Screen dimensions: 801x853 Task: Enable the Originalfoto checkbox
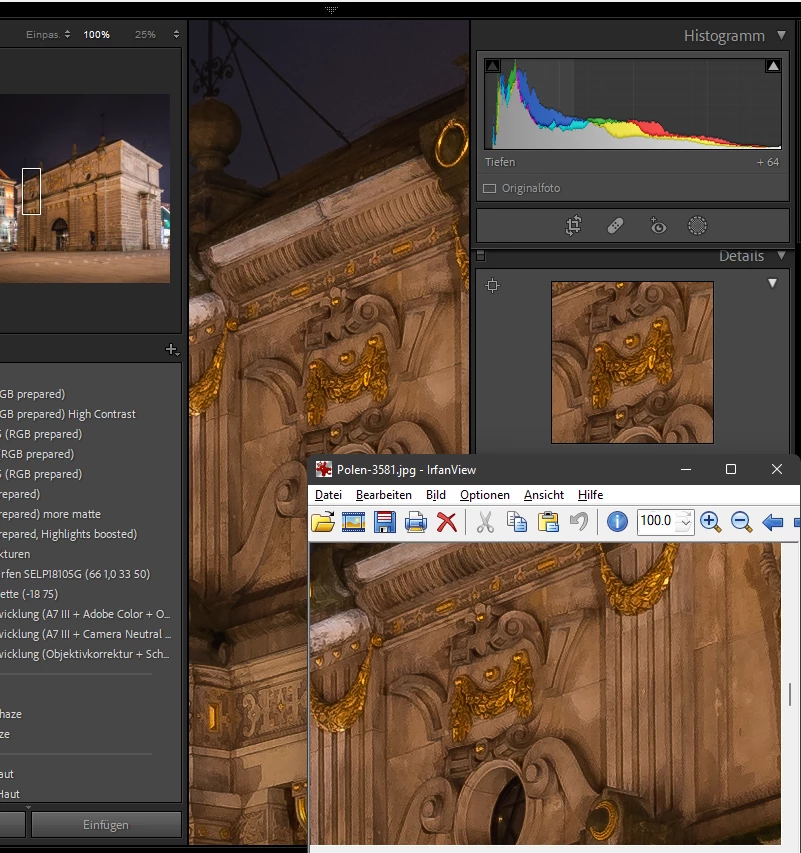pos(489,188)
